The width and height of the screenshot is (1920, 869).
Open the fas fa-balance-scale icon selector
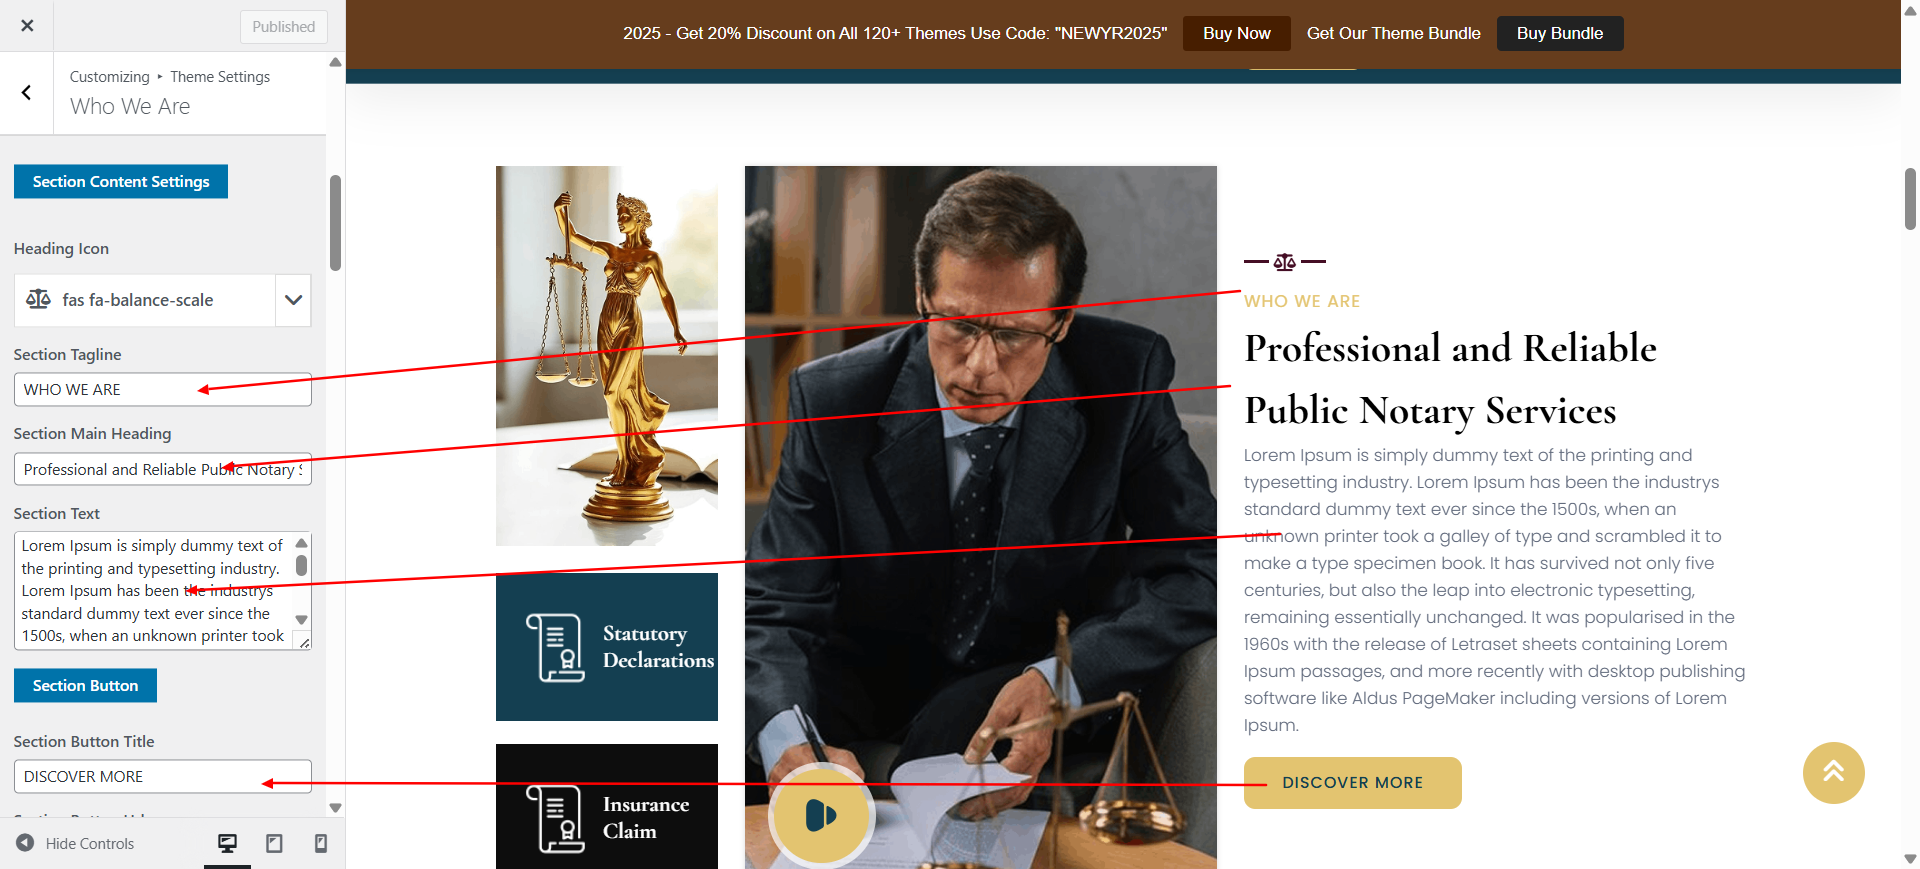[x=145, y=300]
